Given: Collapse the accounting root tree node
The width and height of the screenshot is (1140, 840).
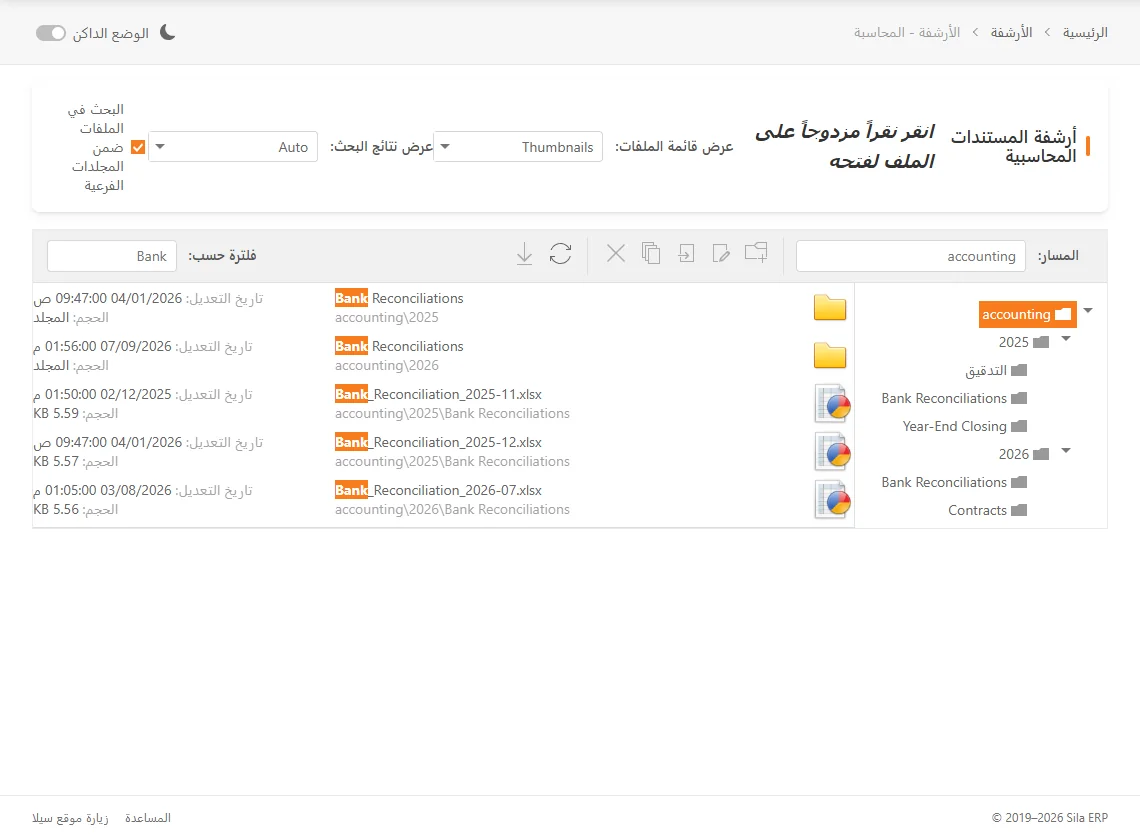Looking at the screenshot, I should point(1088,311).
